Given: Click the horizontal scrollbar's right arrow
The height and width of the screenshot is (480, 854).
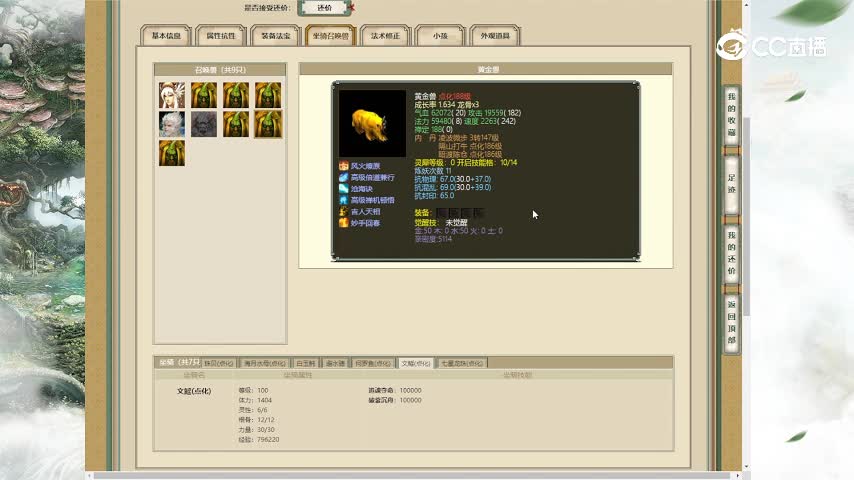Looking at the screenshot, I should pyautogui.click(x=739, y=476).
